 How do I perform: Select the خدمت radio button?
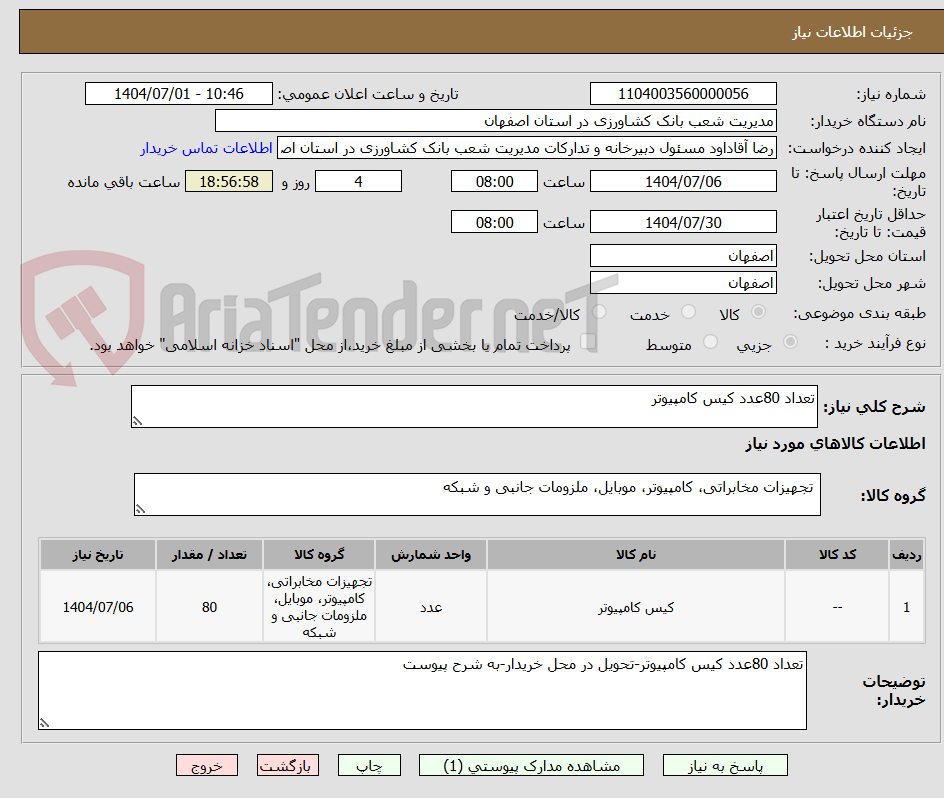687,312
